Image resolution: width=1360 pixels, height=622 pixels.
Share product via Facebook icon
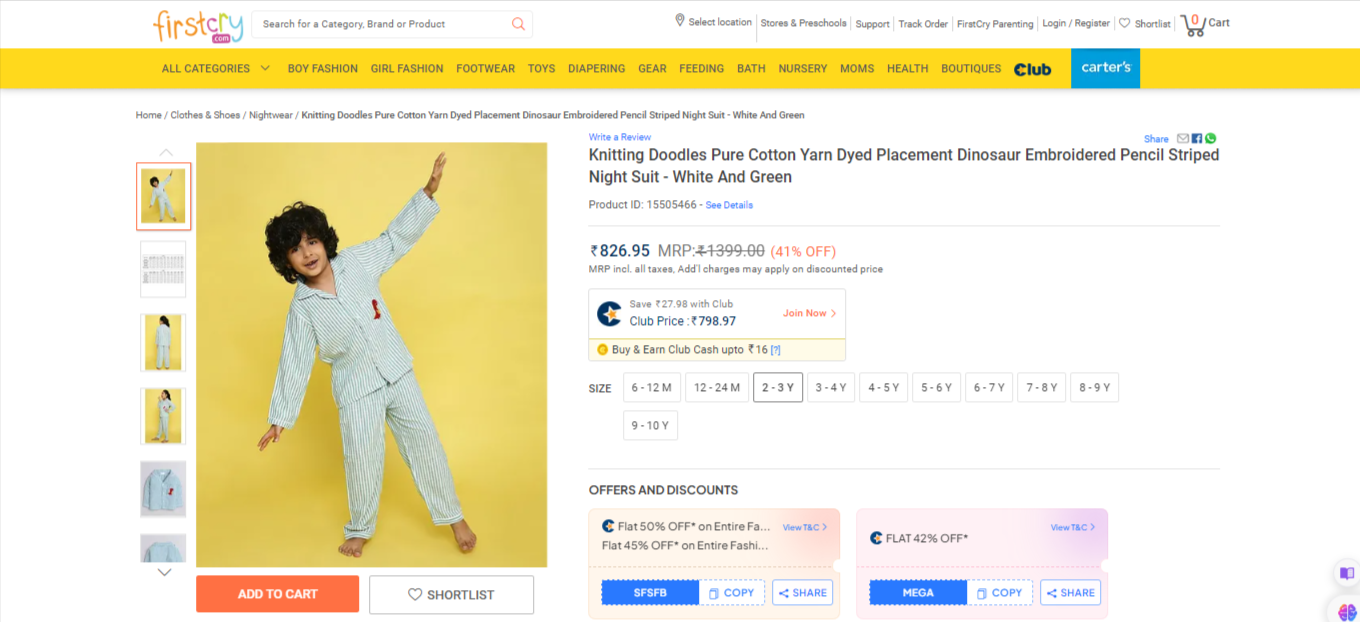[x=1197, y=138]
